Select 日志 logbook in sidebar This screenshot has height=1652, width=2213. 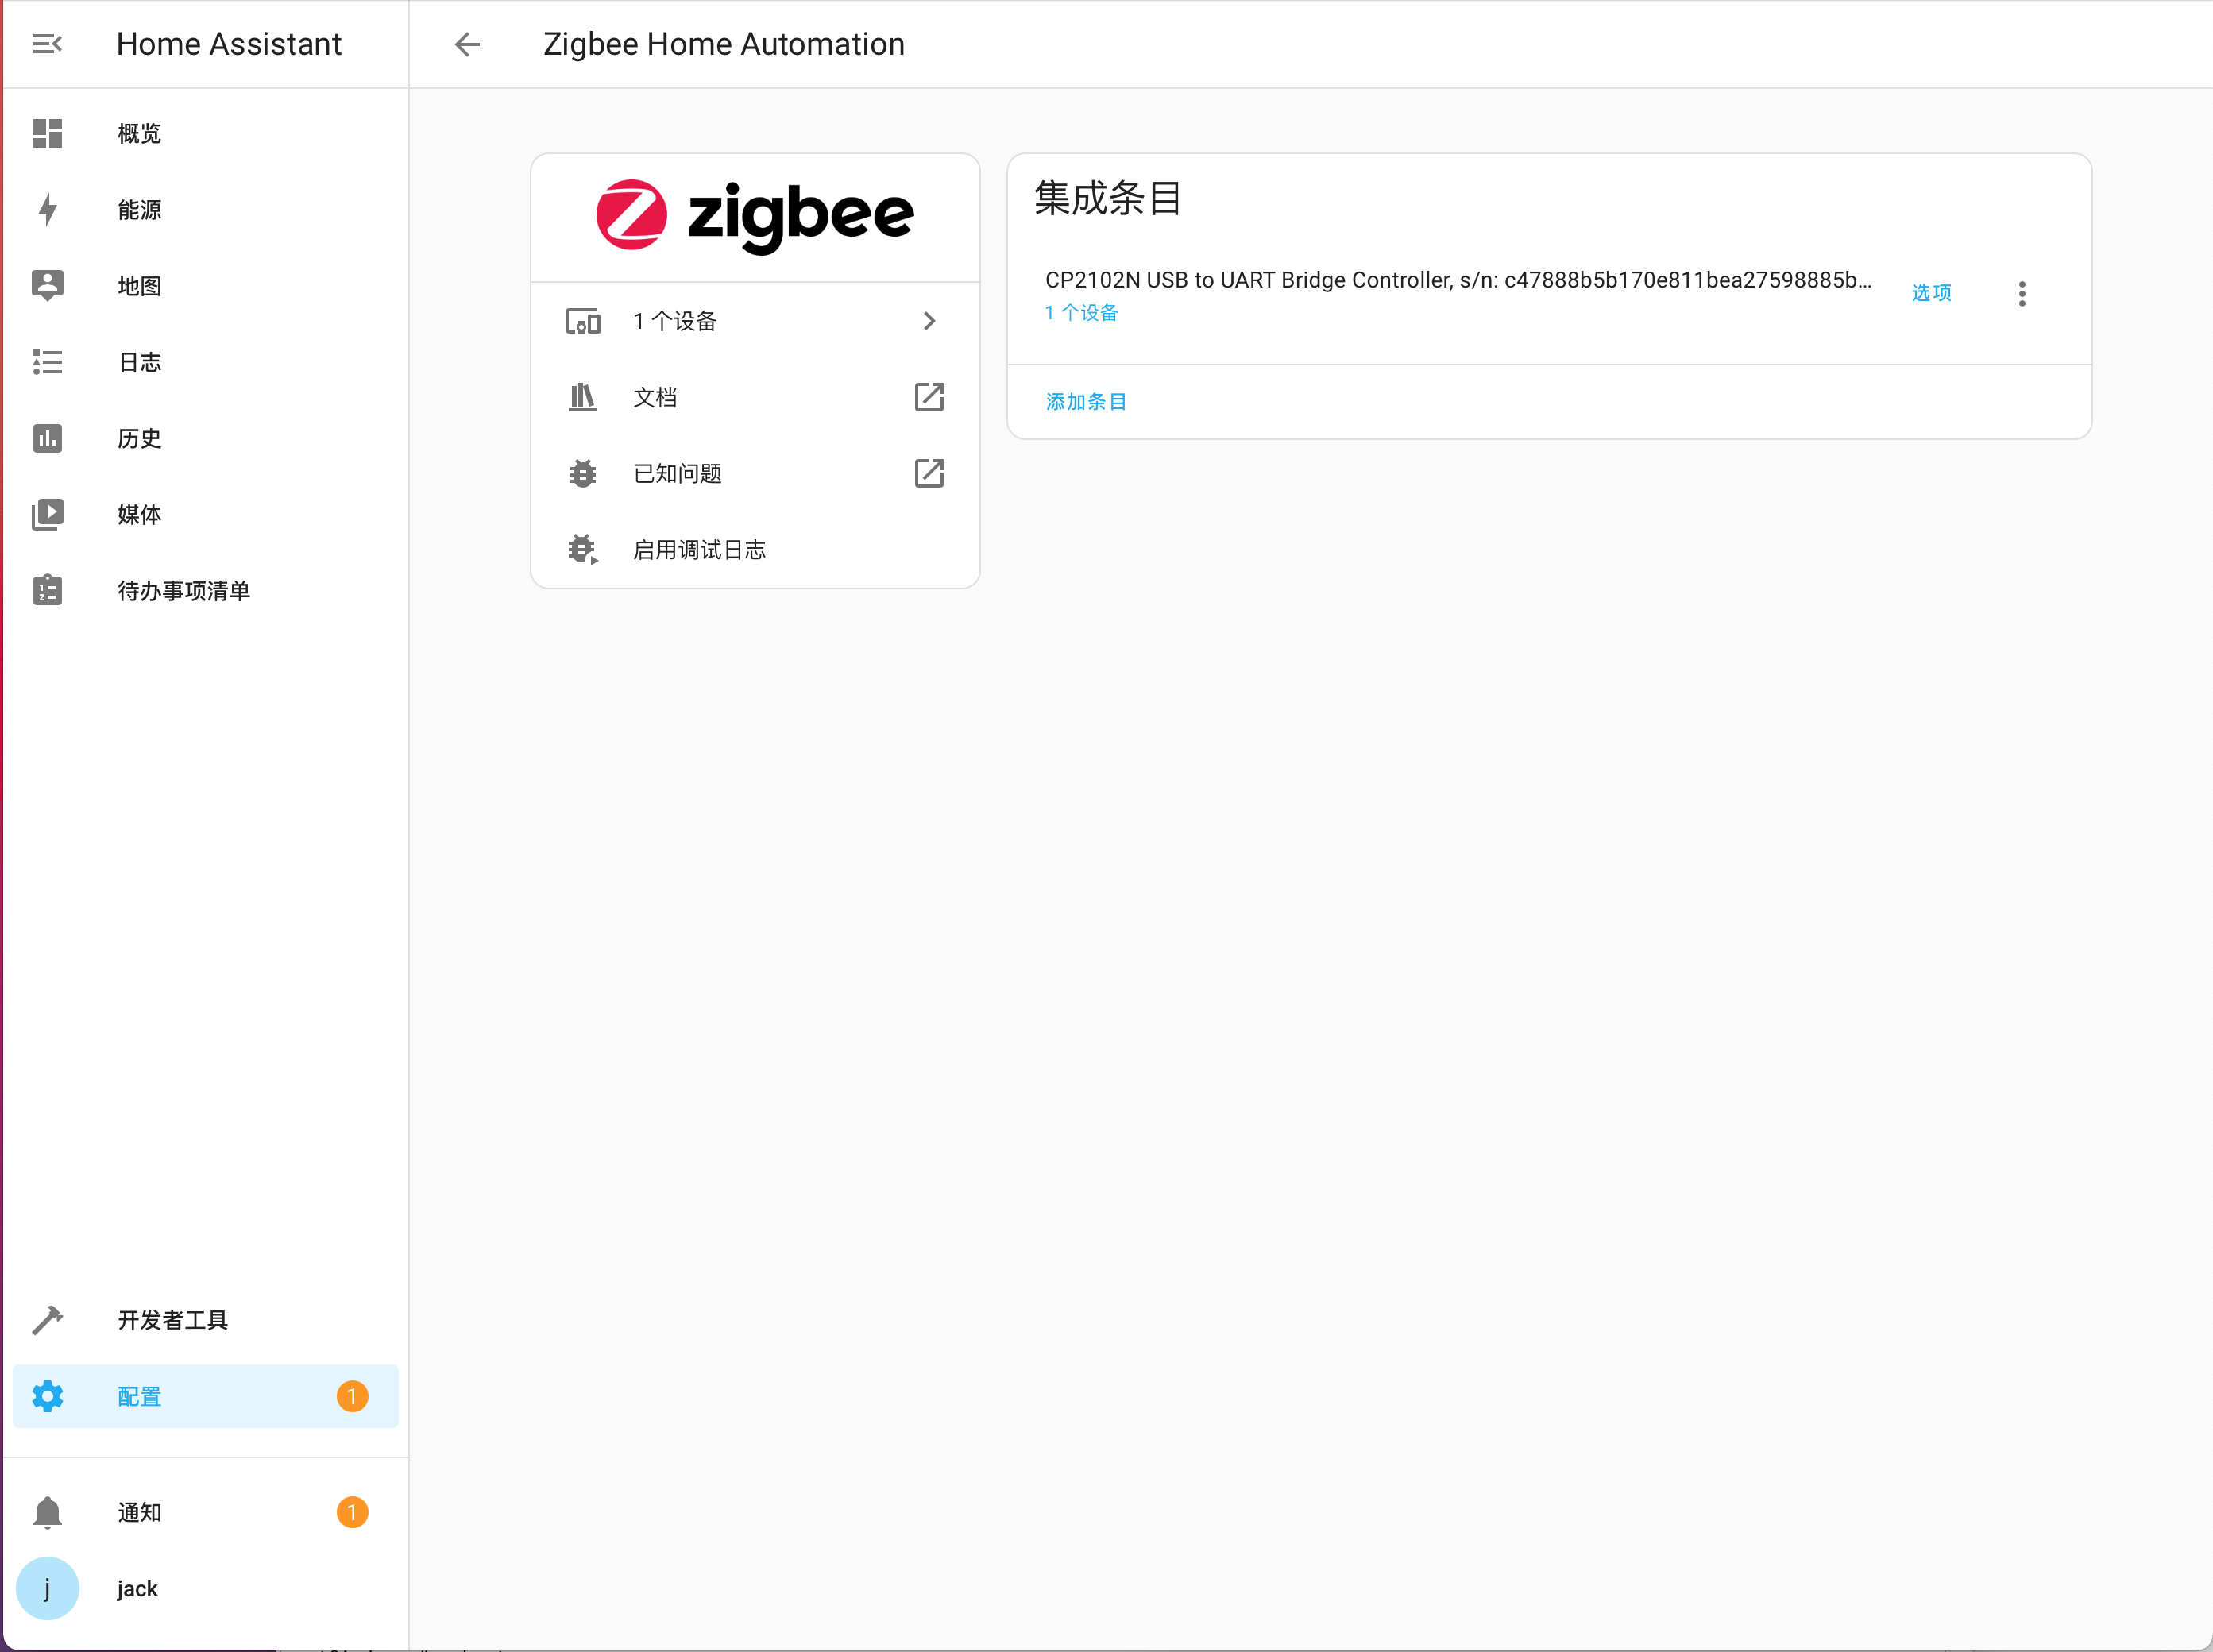(x=139, y=362)
